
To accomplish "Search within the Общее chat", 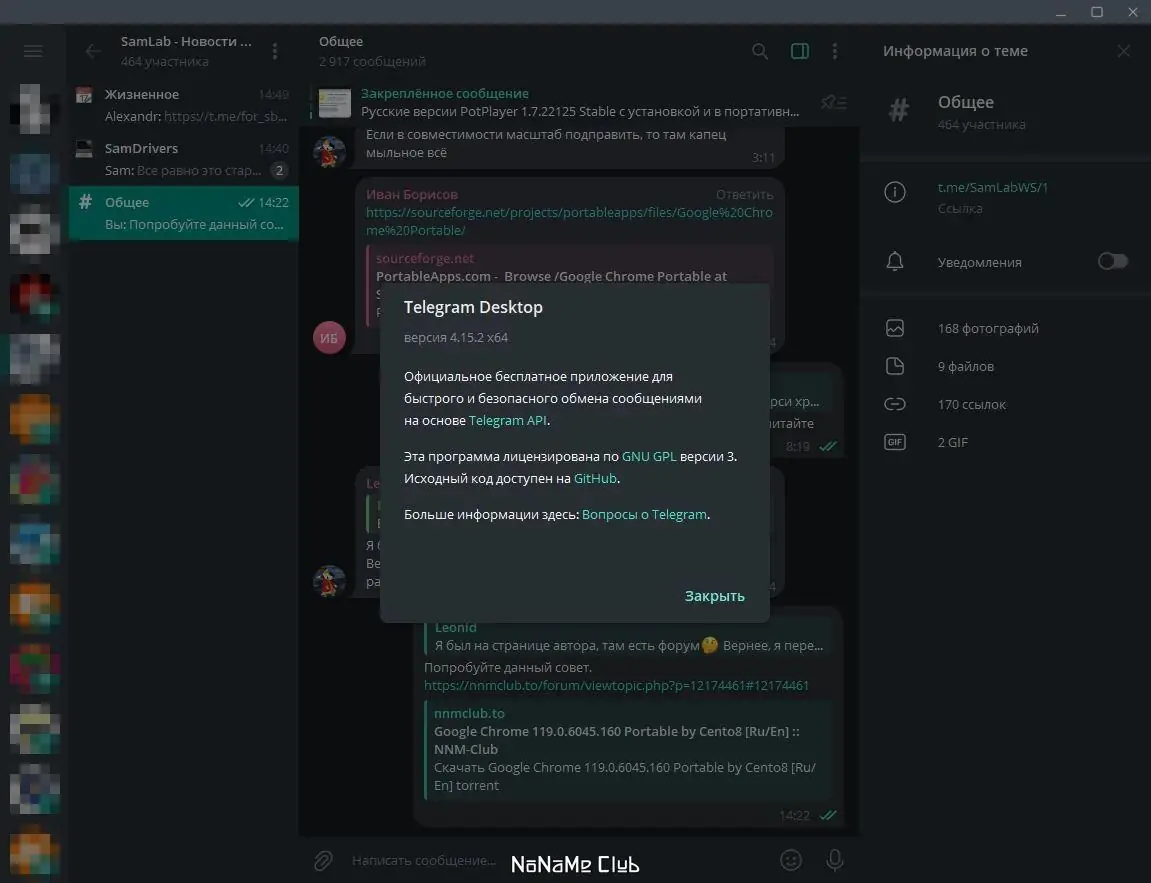I will (760, 51).
